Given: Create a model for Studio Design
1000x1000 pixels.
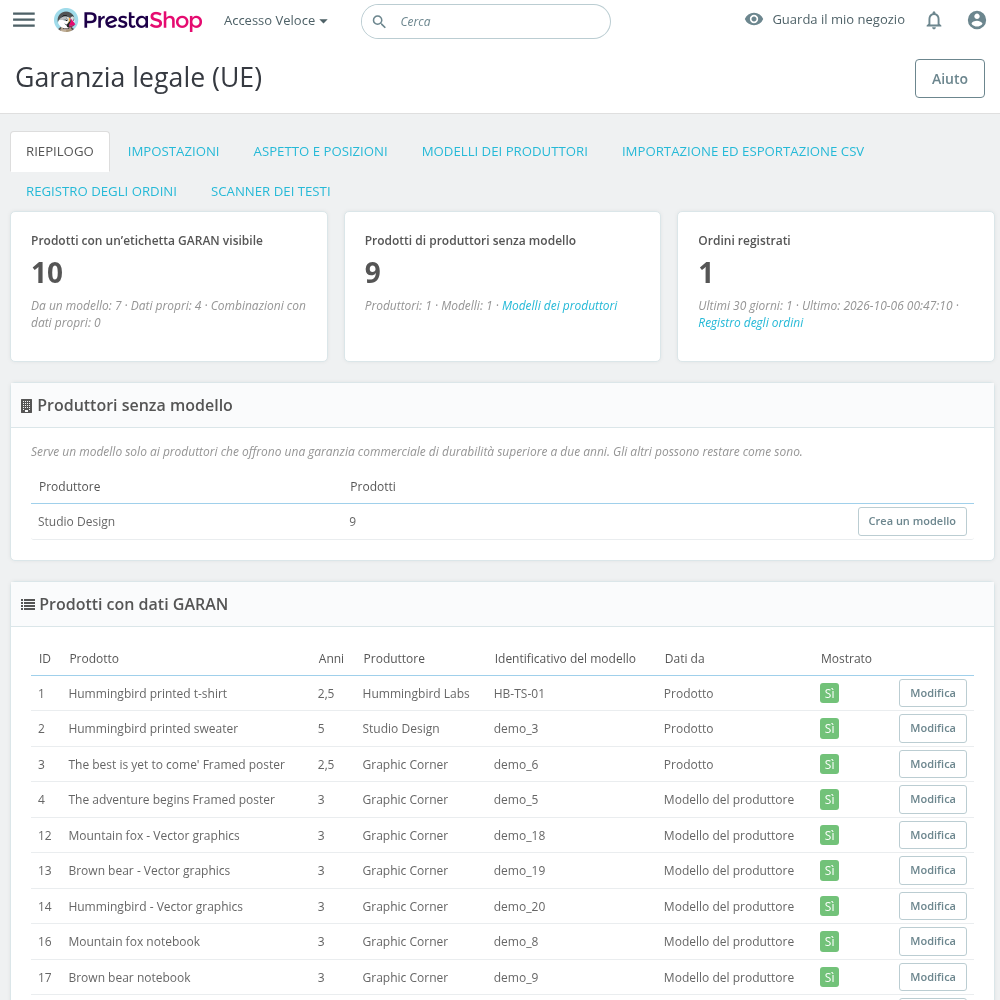Looking at the screenshot, I should (912, 521).
